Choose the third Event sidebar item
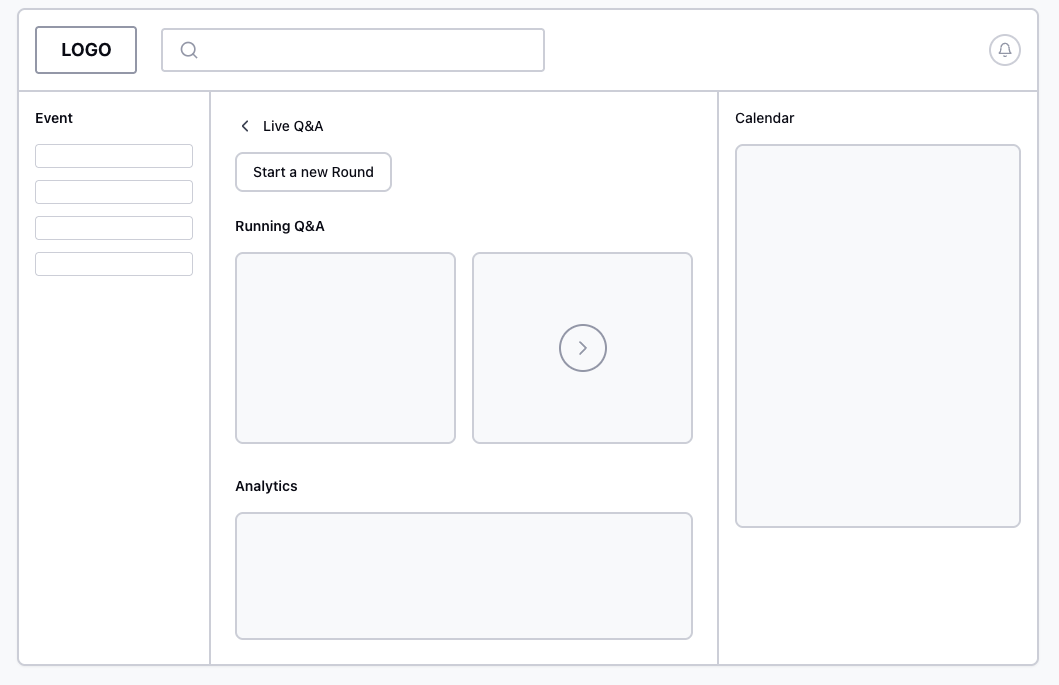This screenshot has width=1059, height=685. point(114,228)
